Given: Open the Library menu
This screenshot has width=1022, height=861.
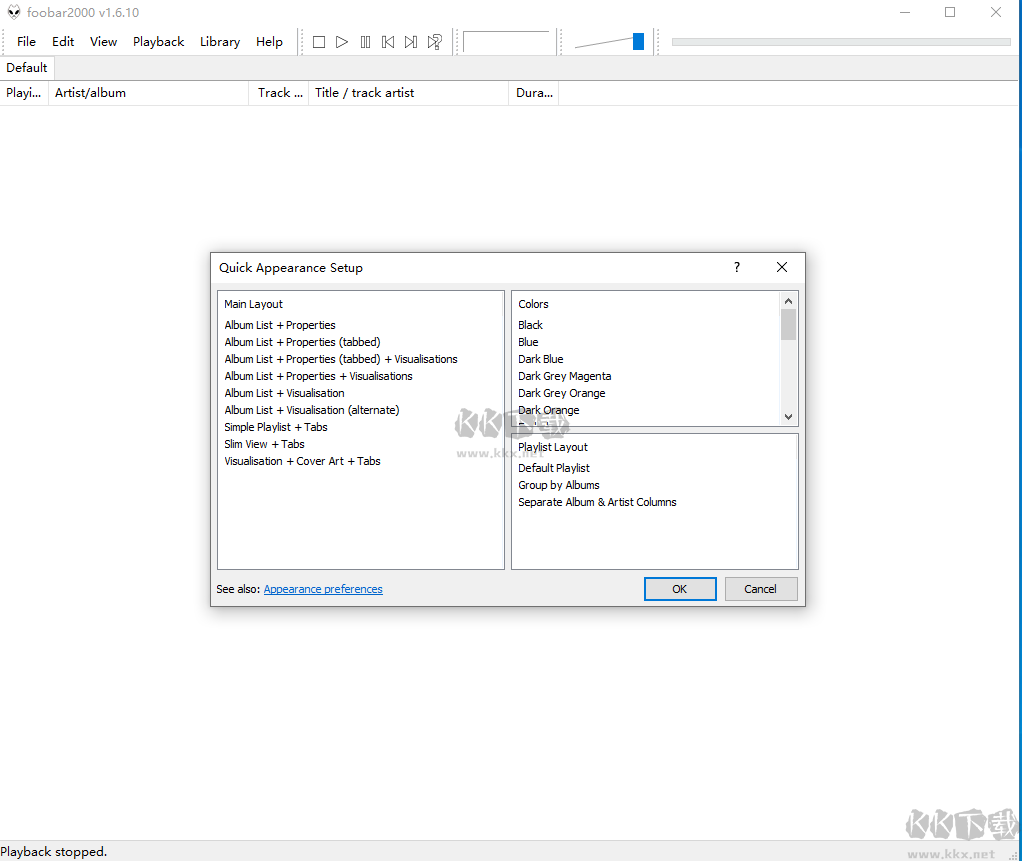Looking at the screenshot, I should click(x=220, y=42).
